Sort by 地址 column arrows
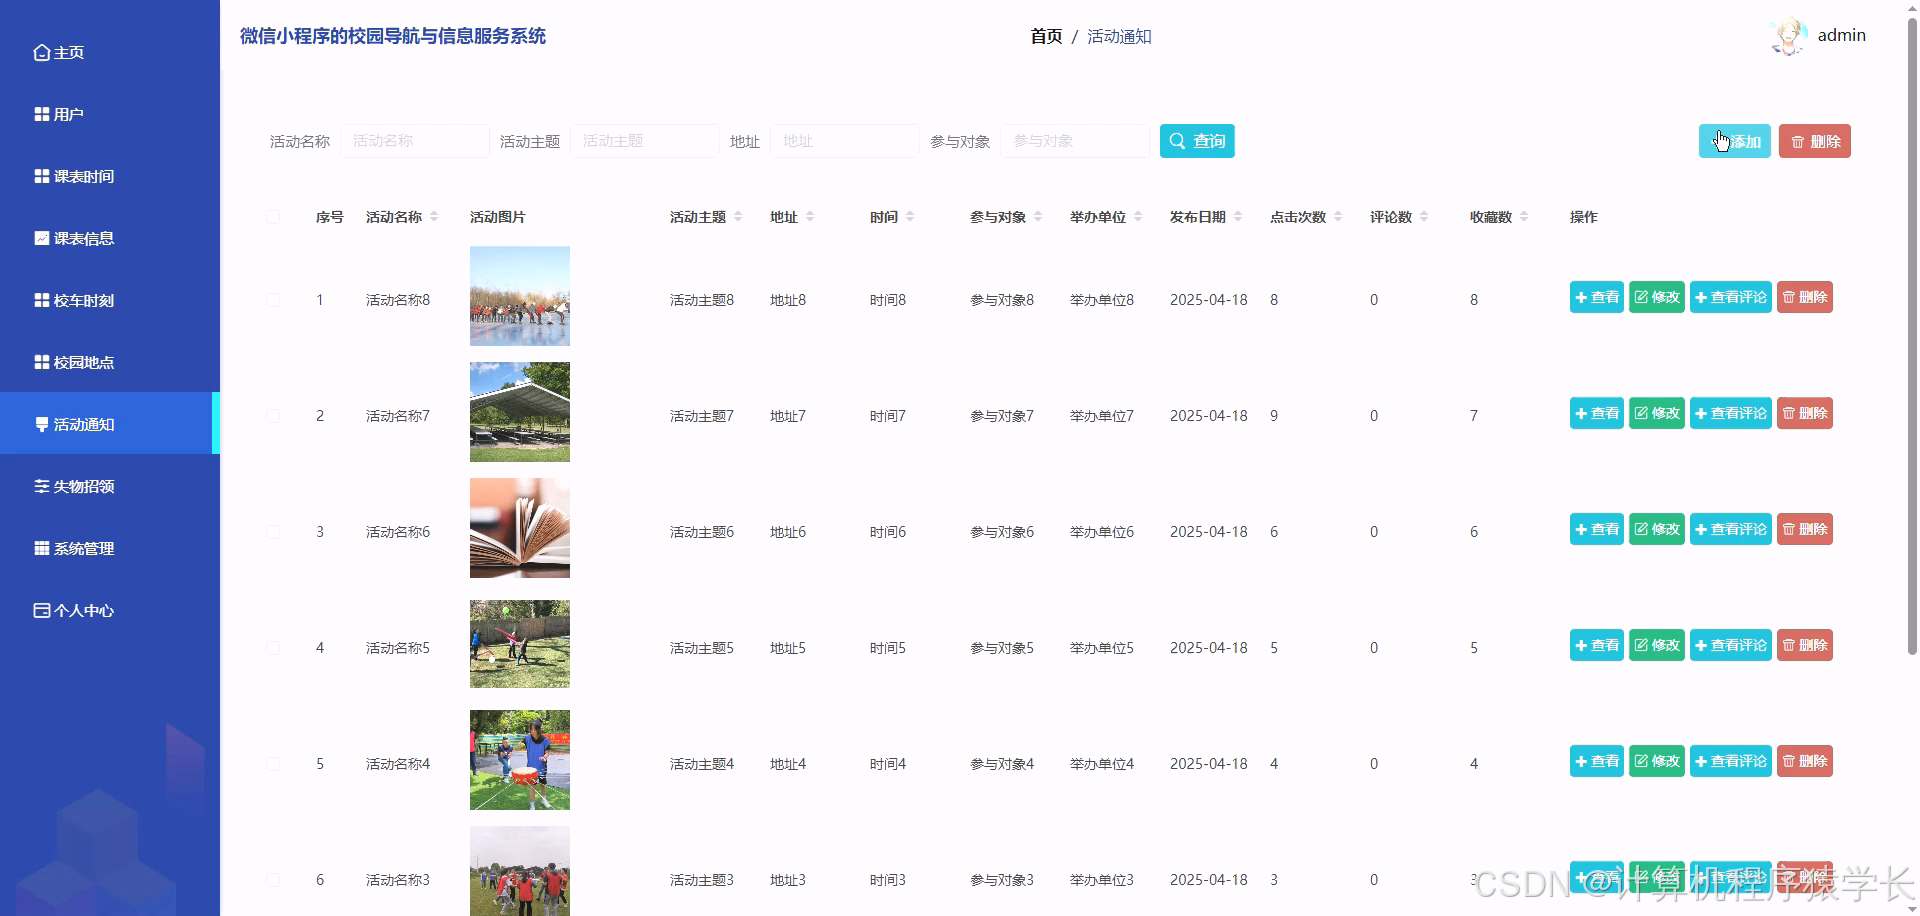The image size is (1920, 916). point(810,217)
